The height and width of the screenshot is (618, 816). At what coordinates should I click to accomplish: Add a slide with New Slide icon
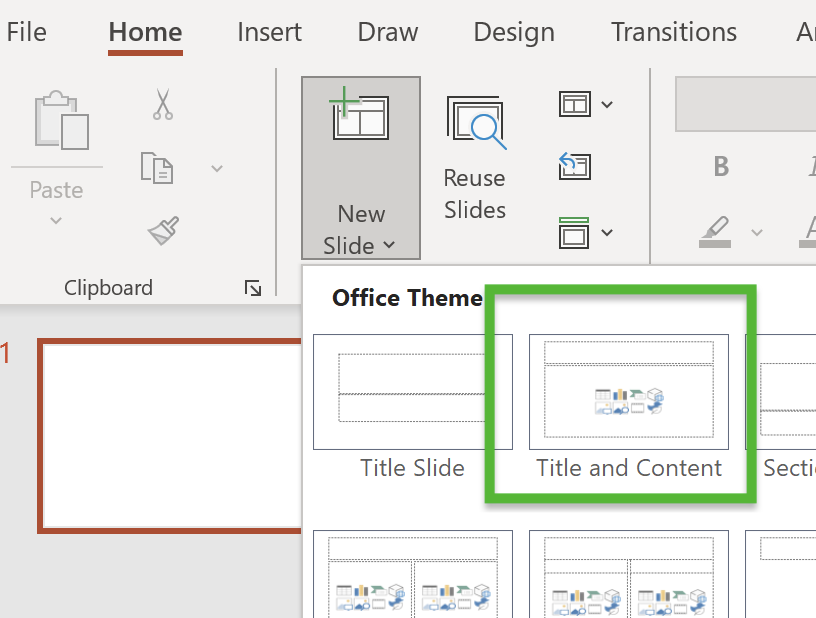pos(360,114)
